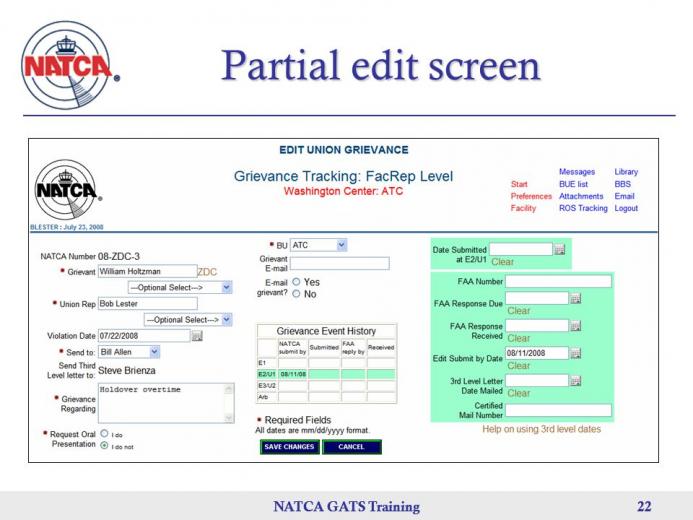This screenshot has width=693, height=520.
Task: Choose 'I do not' for Request Oral Presentation
Action: point(104,445)
